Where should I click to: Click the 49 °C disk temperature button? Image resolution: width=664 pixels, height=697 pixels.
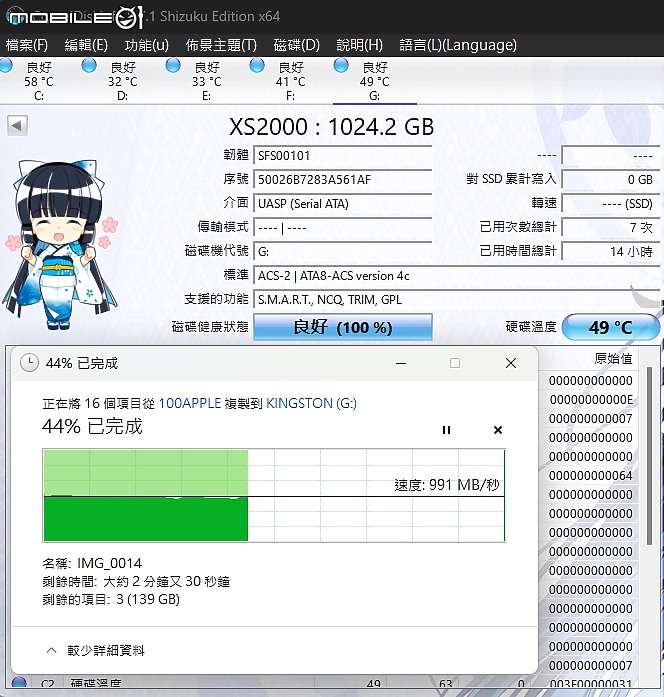[611, 327]
